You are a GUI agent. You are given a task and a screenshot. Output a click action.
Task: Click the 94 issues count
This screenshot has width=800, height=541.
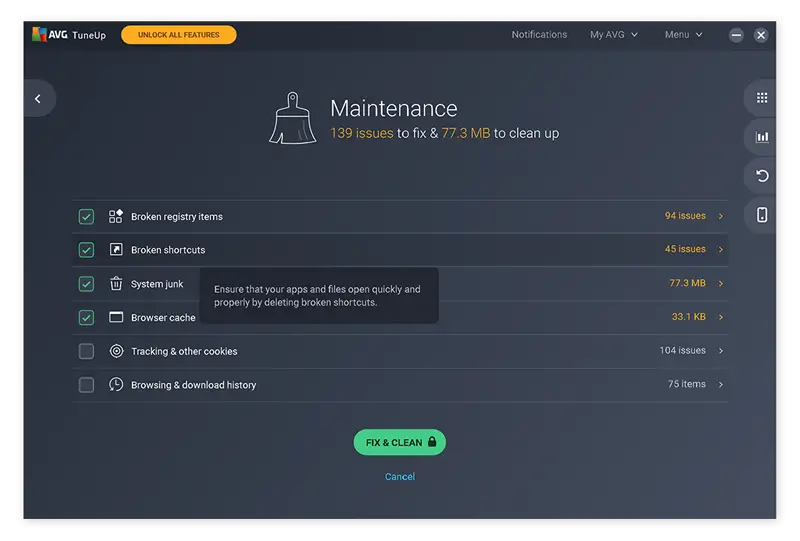pos(685,215)
